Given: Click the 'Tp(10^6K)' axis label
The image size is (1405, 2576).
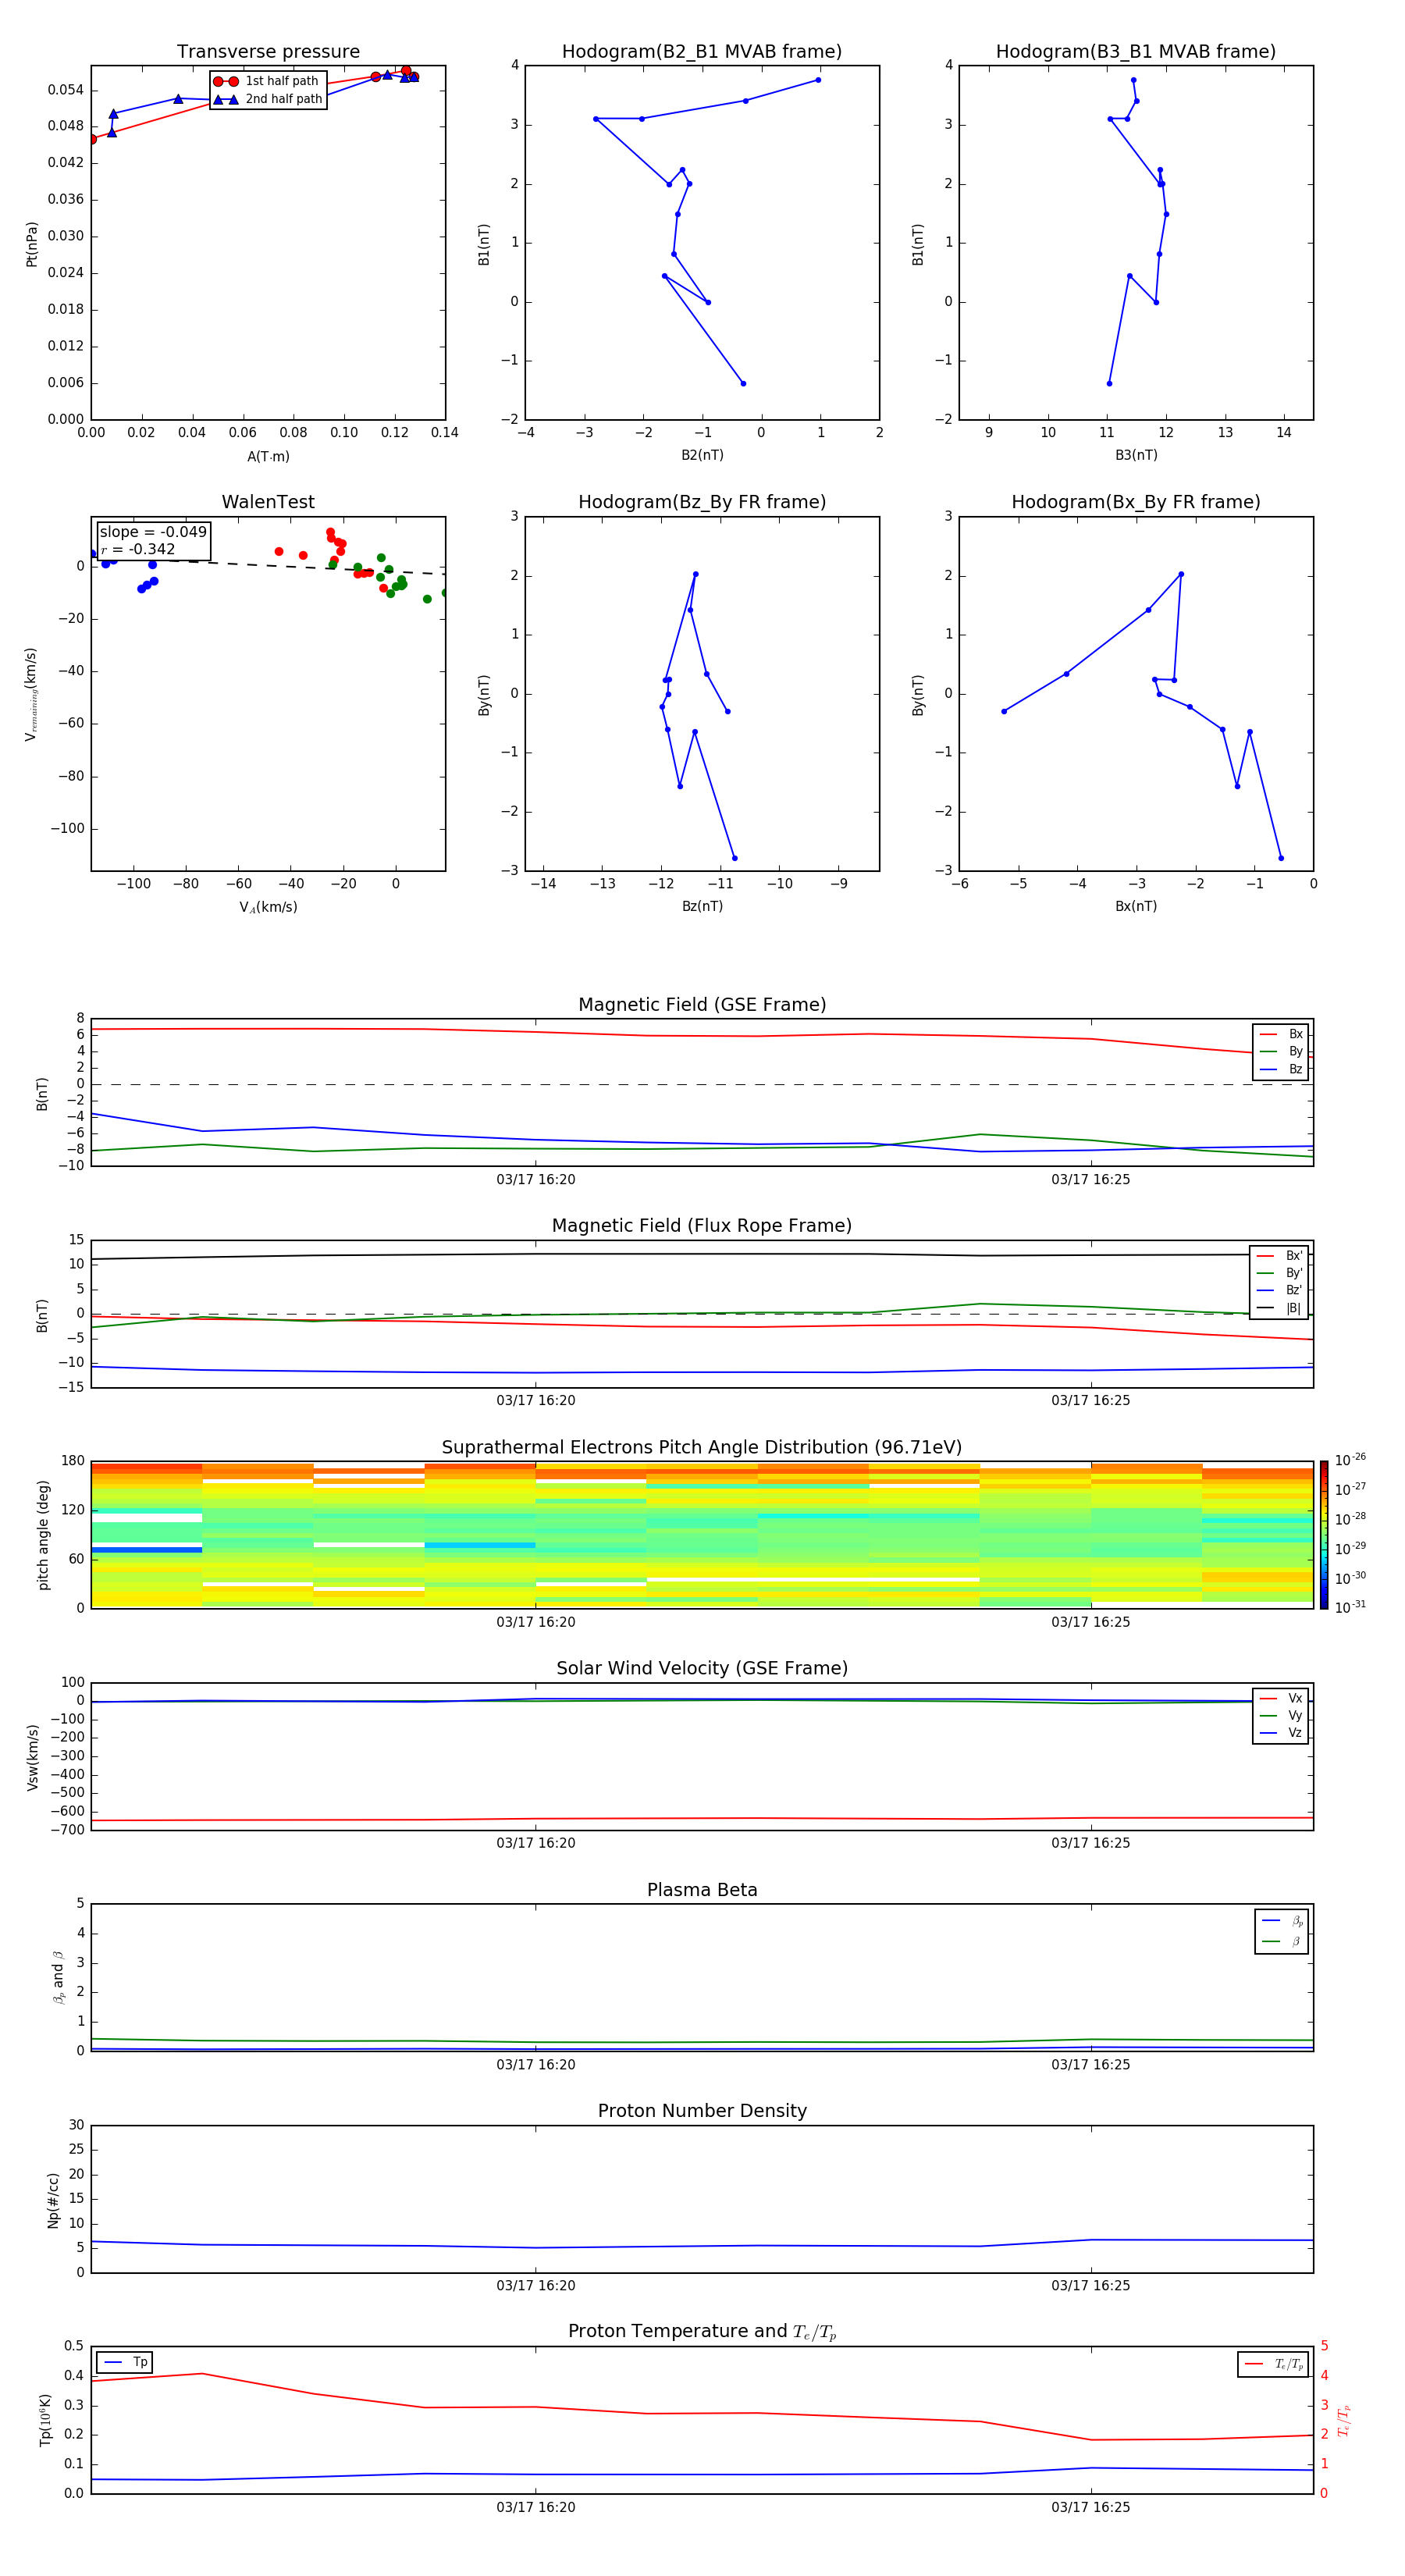Looking at the screenshot, I should pyautogui.click(x=45, y=2420).
